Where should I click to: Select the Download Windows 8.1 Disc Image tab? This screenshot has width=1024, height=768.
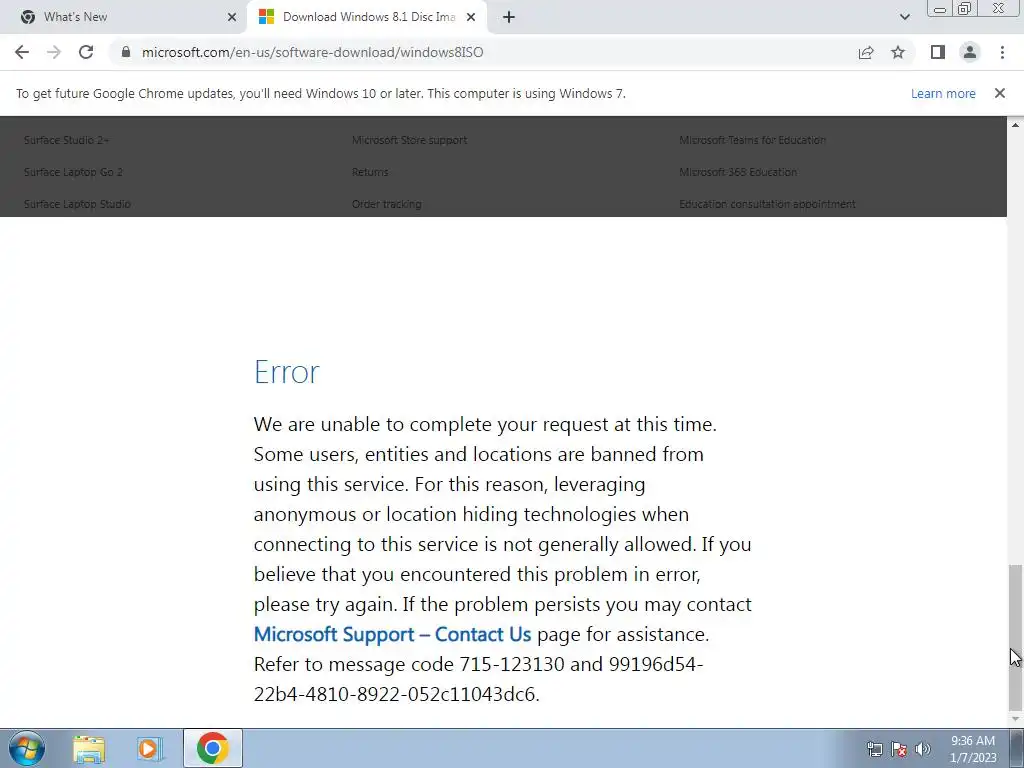pyautogui.click(x=368, y=17)
